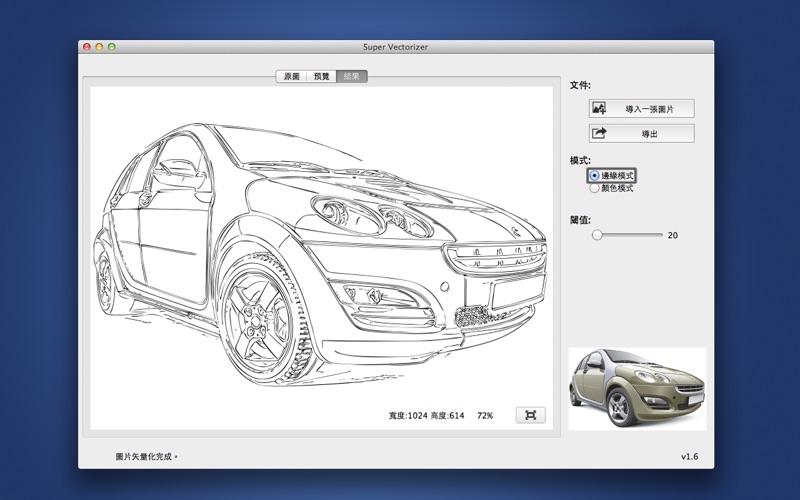Minimize the window with yellow button

(x=99, y=47)
